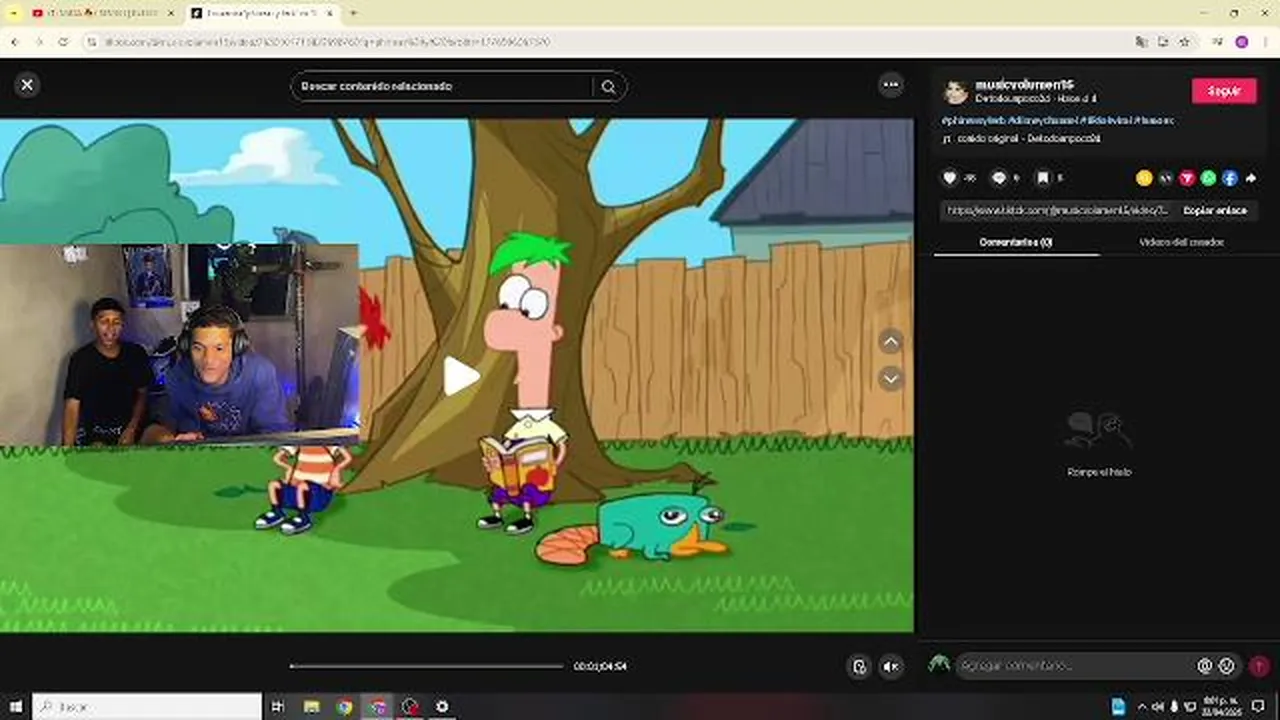Open comments via speech bubble icon

[x=998, y=178]
